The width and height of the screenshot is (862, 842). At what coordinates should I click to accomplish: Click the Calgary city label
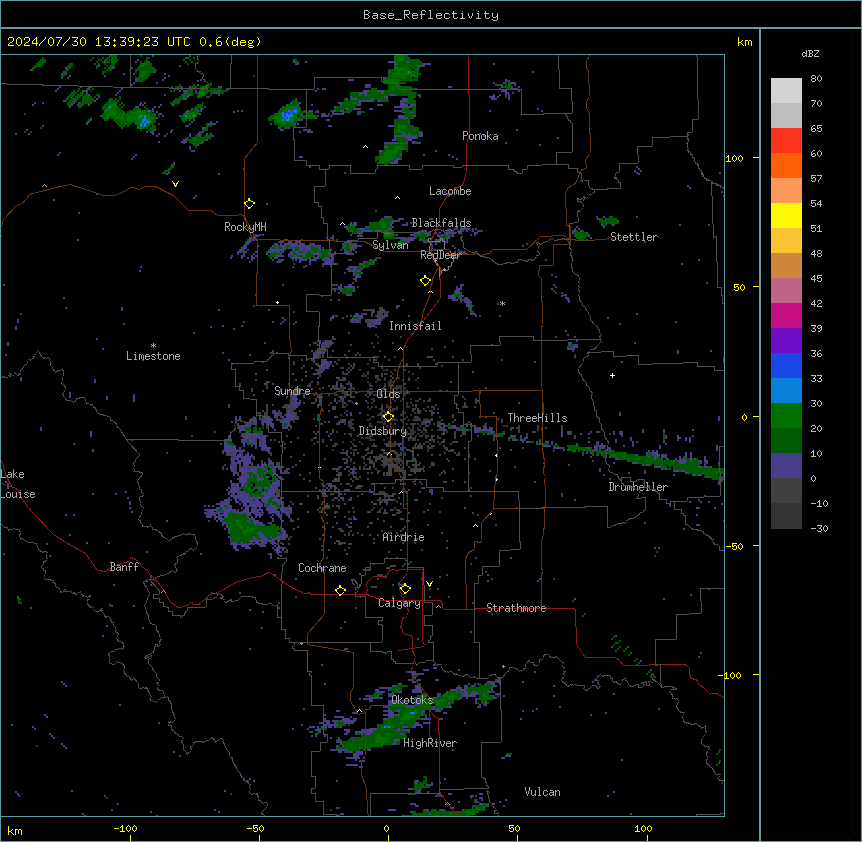pos(399,603)
